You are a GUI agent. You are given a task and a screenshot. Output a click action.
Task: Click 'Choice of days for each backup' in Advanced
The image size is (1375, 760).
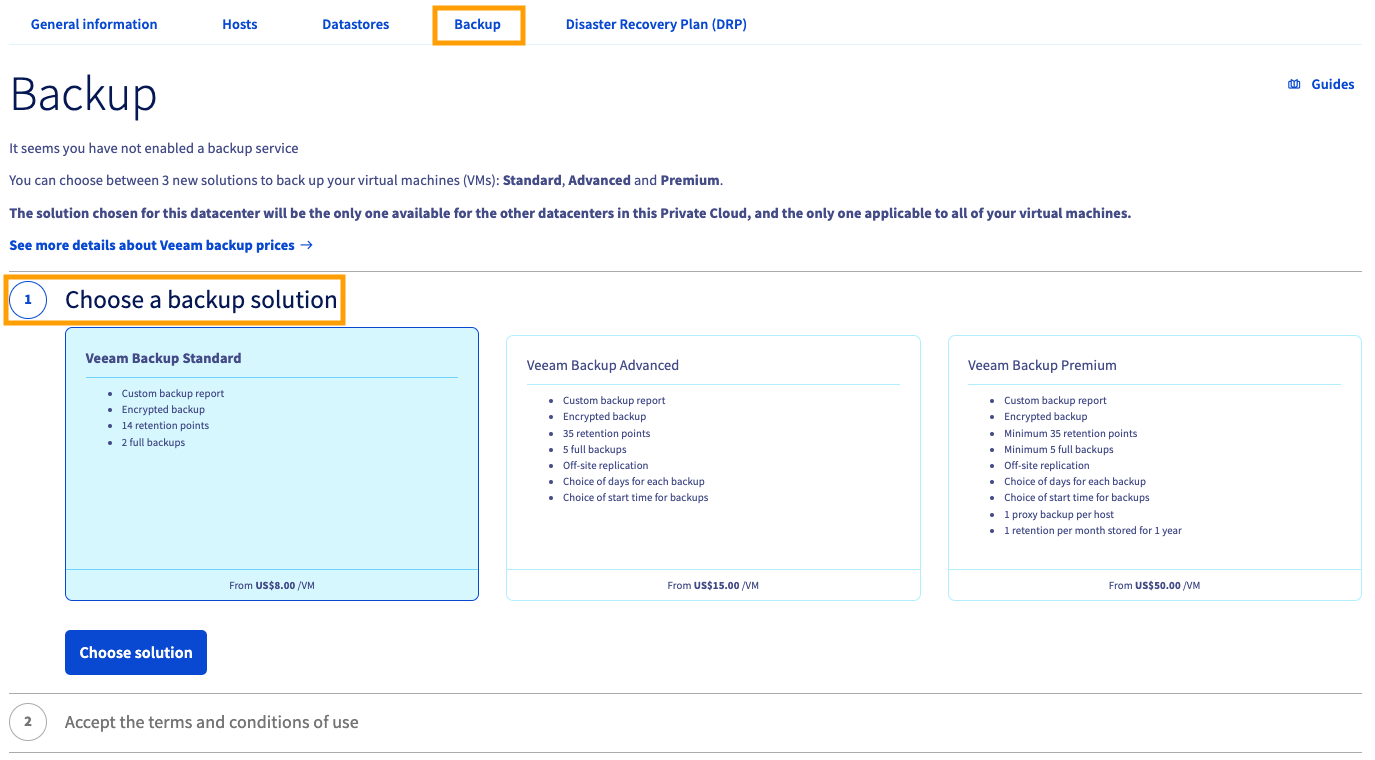coord(633,481)
